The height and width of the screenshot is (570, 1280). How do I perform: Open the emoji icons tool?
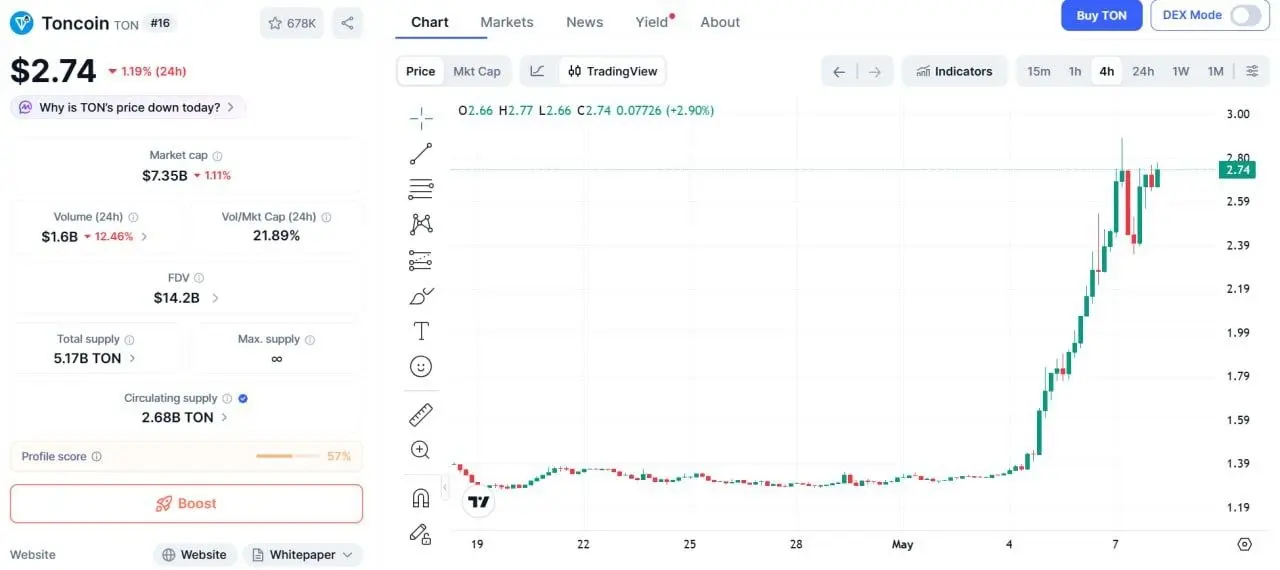(x=421, y=367)
